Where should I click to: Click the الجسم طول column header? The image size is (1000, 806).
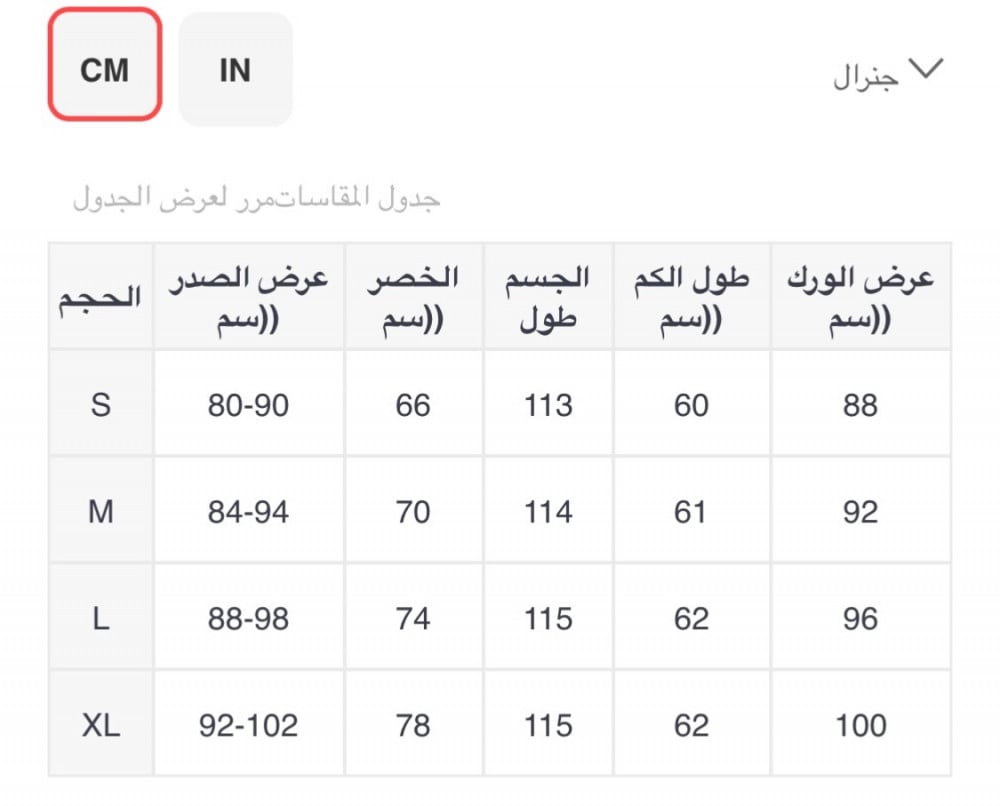(x=548, y=297)
